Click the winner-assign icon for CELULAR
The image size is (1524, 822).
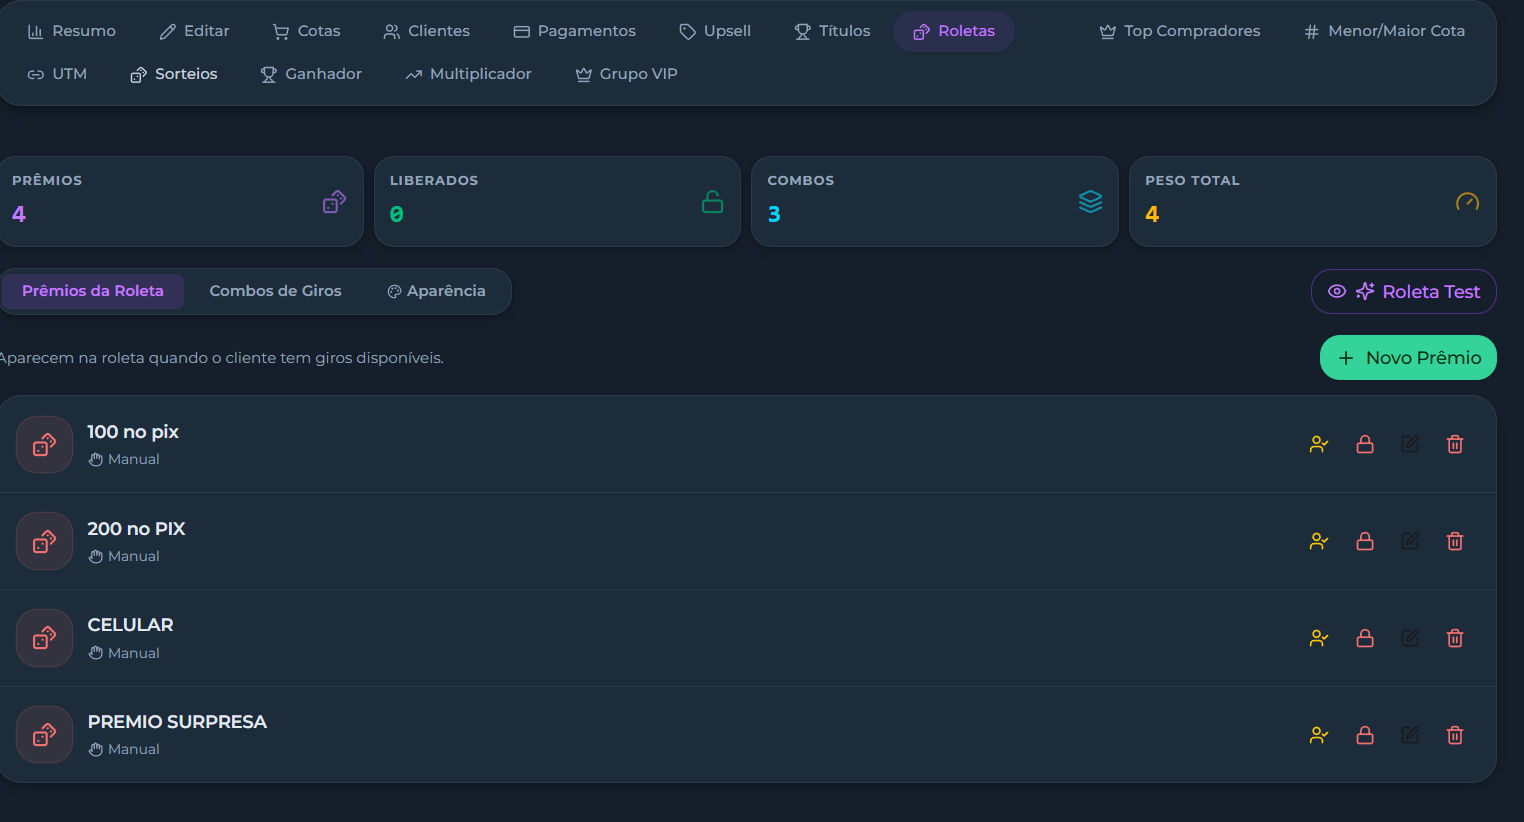(x=1319, y=638)
